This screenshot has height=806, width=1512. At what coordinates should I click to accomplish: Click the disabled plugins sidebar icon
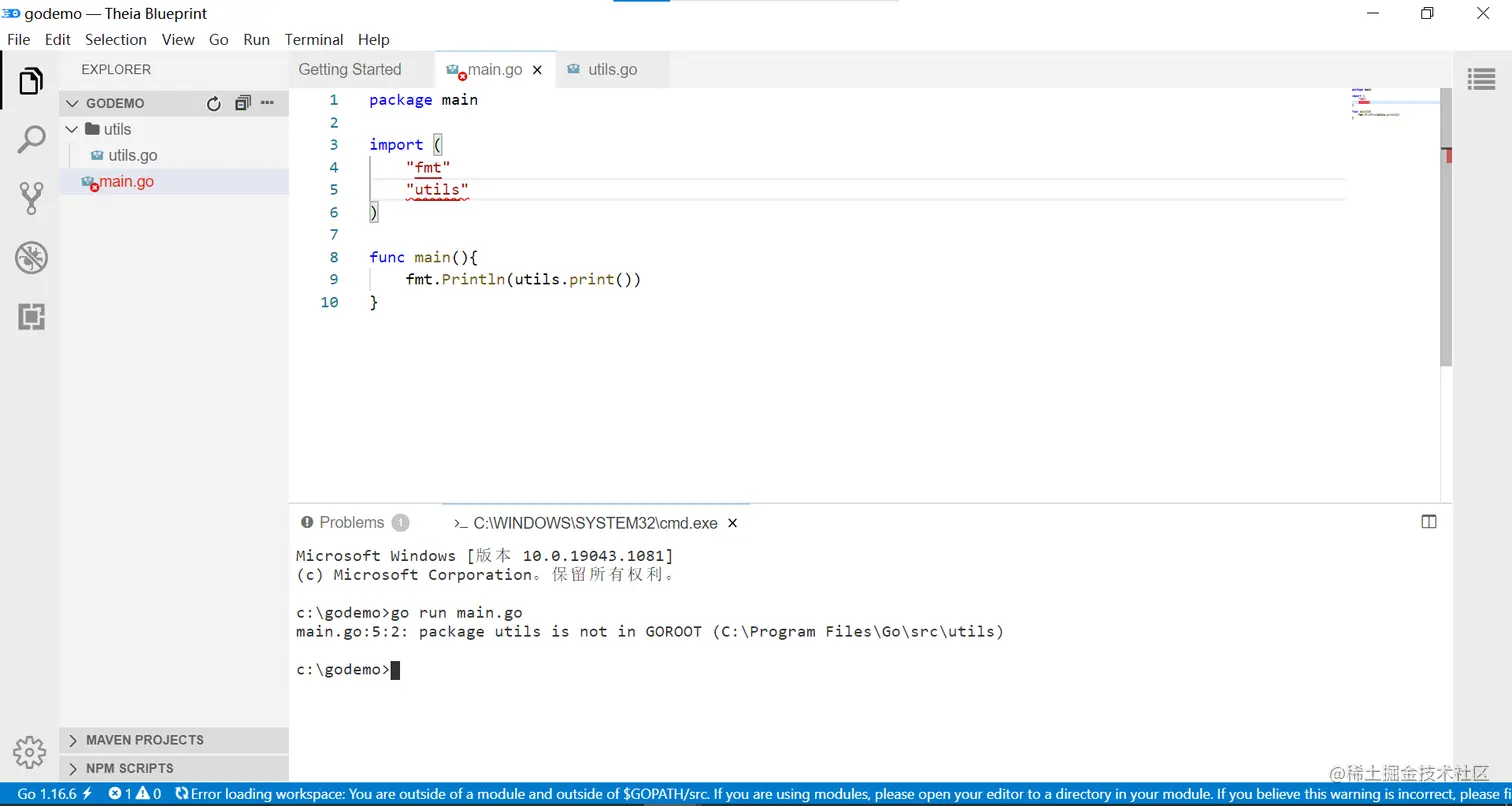[x=30, y=257]
